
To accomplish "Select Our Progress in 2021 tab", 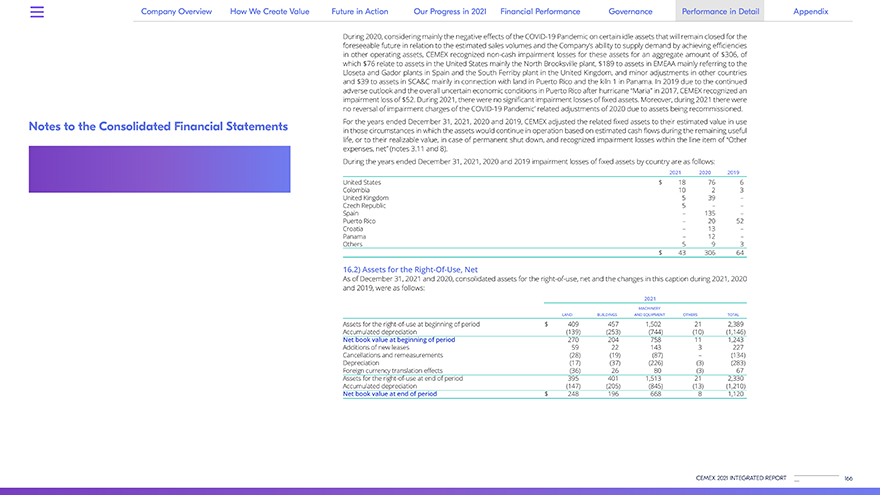I will click(449, 11).
